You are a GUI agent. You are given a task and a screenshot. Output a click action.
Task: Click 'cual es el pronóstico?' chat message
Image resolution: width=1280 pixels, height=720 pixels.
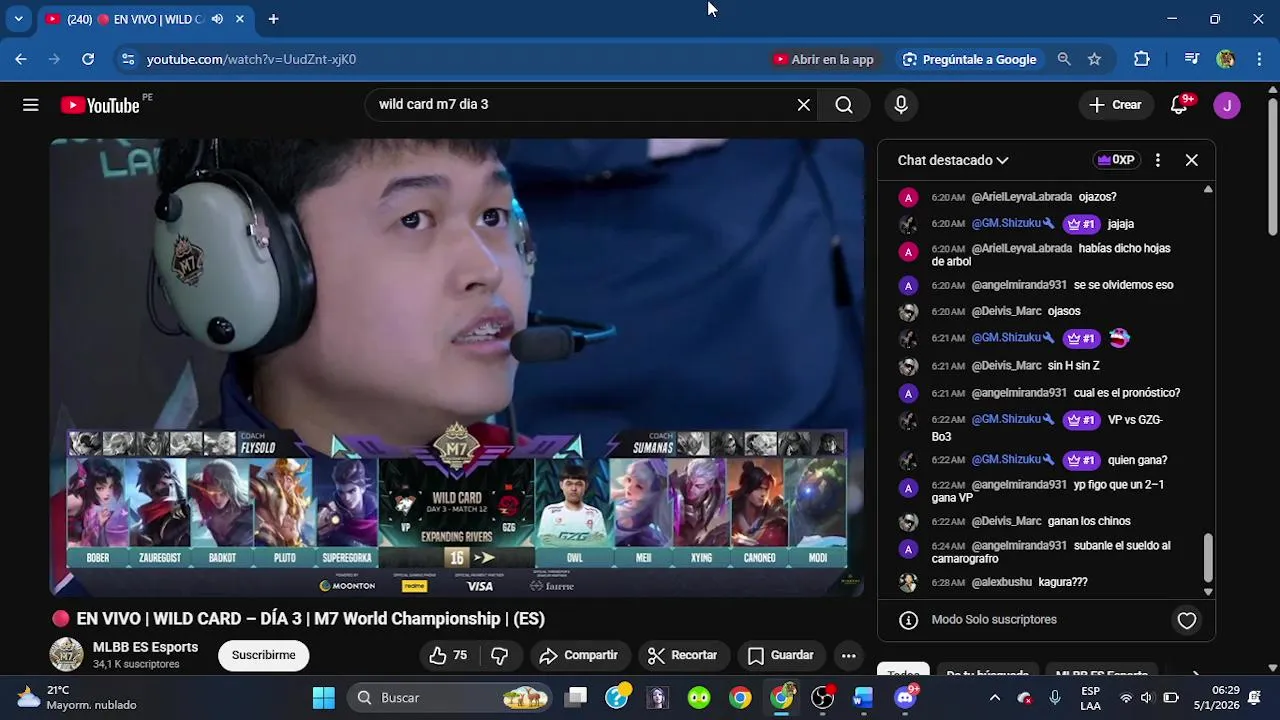(x=1127, y=393)
